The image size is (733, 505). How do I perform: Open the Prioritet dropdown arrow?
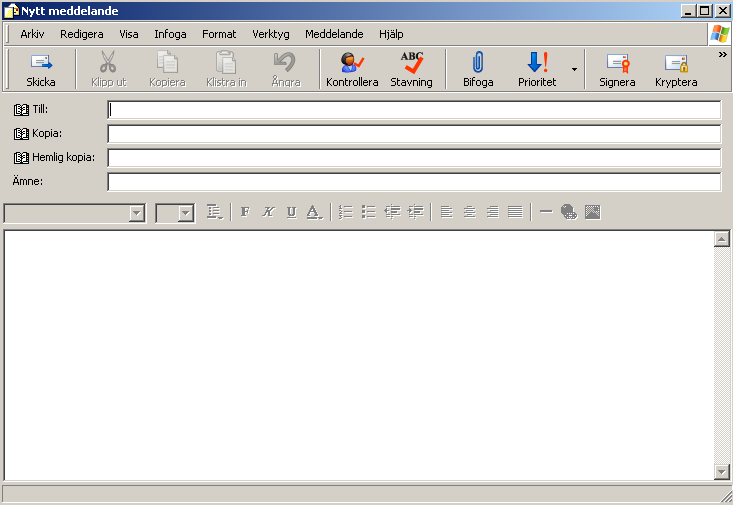pos(574,69)
